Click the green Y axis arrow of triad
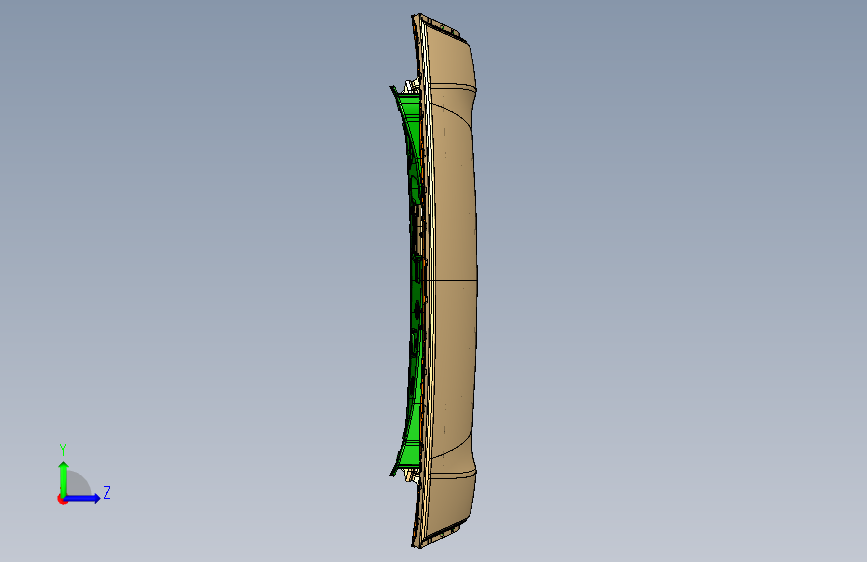The height and width of the screenshot is (562, 867). pyautogui.click(x=64, y=478)
